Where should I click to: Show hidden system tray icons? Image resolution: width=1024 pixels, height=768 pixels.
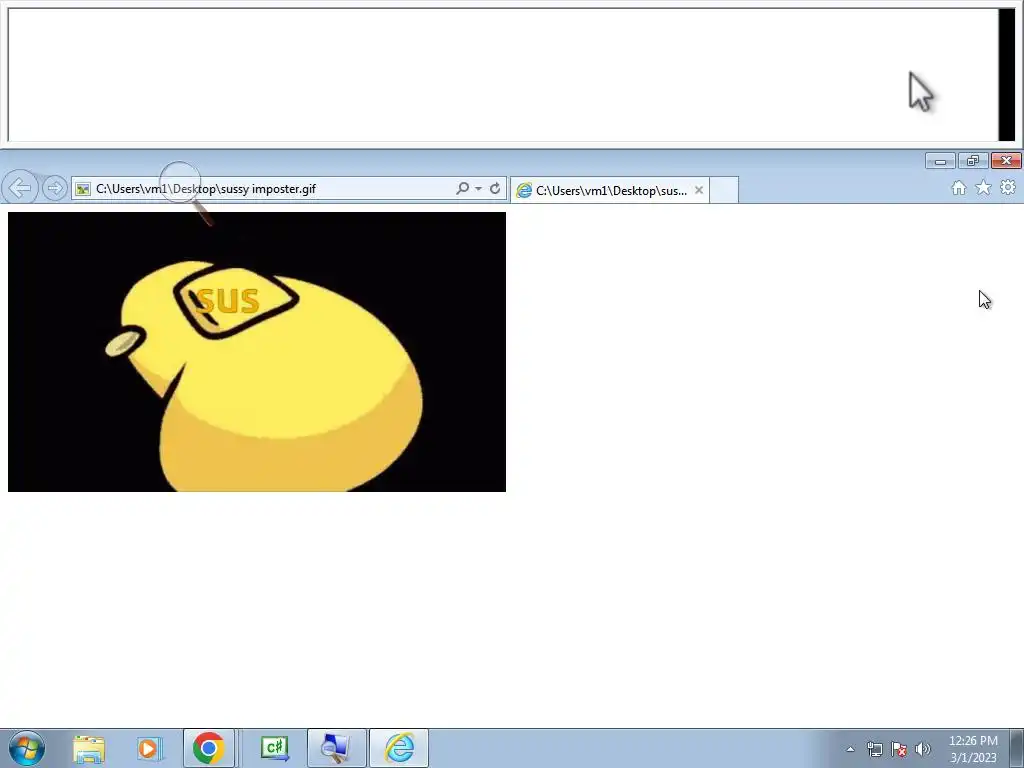(x=850, y=749)
